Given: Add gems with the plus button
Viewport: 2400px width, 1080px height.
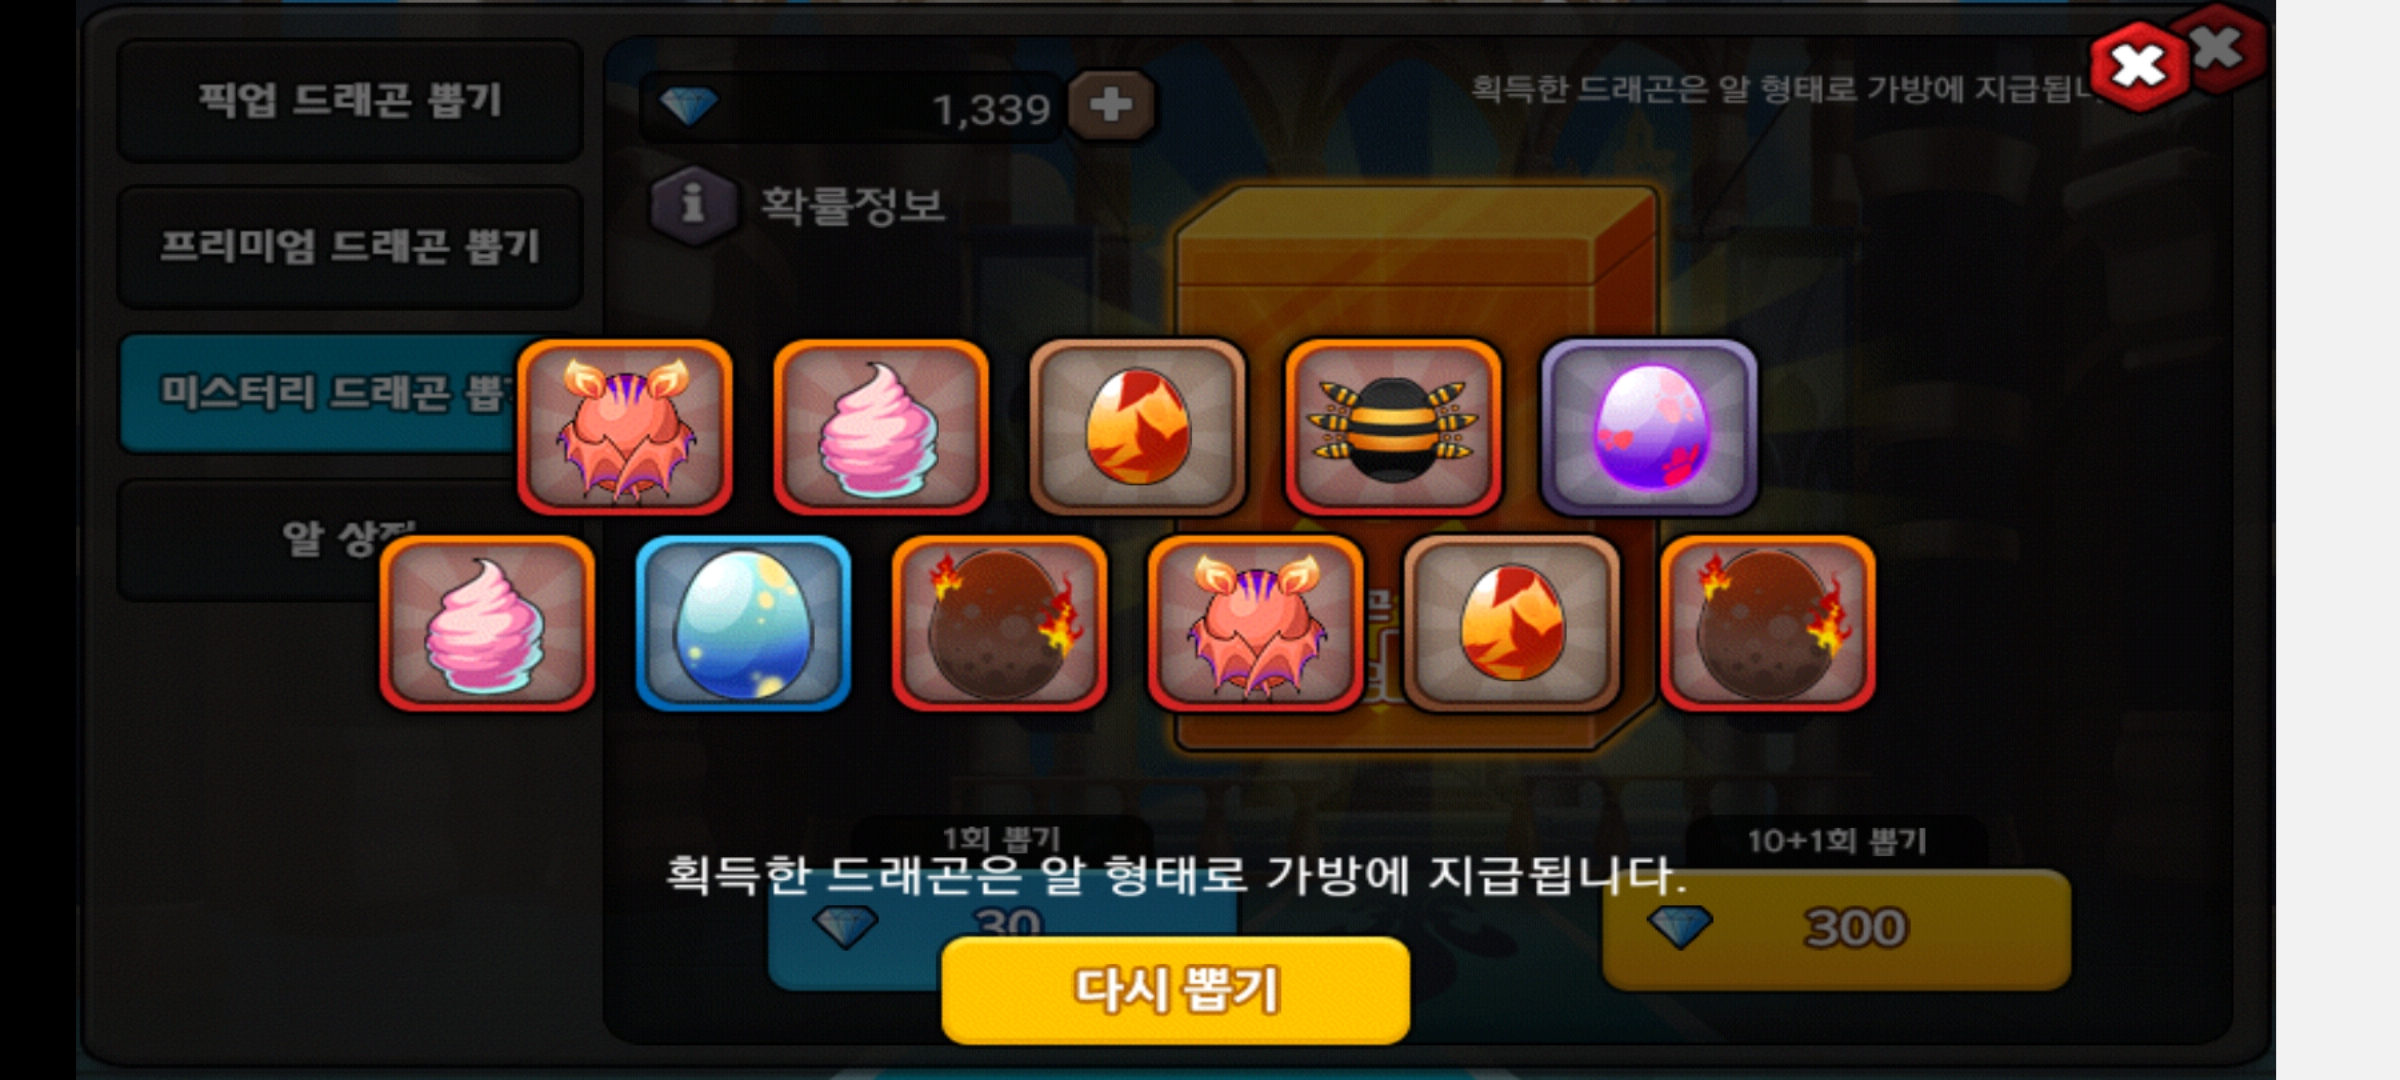Looking at the screenshot, I should tap(1111, 105).
